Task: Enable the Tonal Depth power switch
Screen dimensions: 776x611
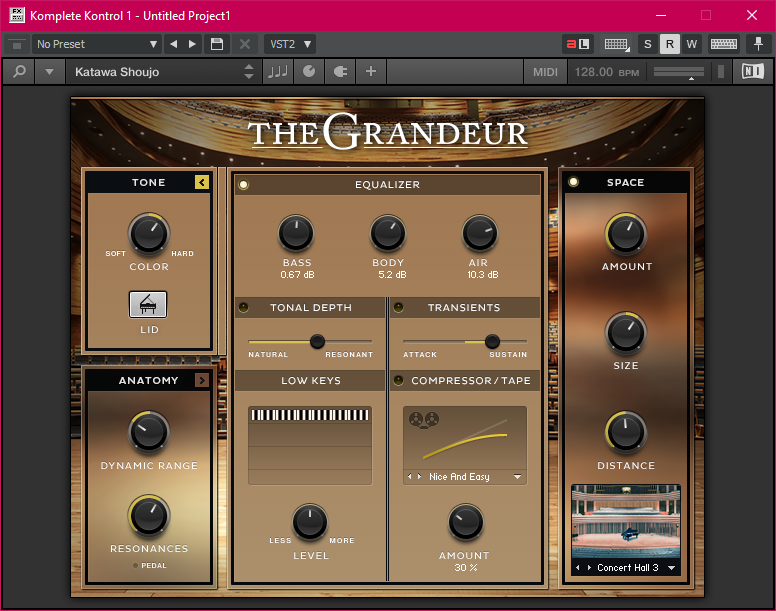Action: [x=243, y=308]
